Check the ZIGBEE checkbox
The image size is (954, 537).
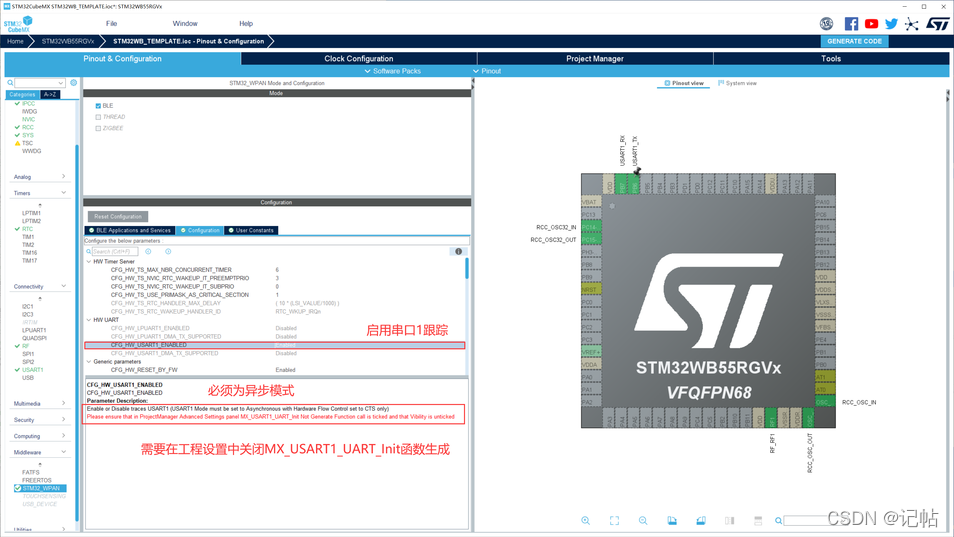[x=98, y=128]
